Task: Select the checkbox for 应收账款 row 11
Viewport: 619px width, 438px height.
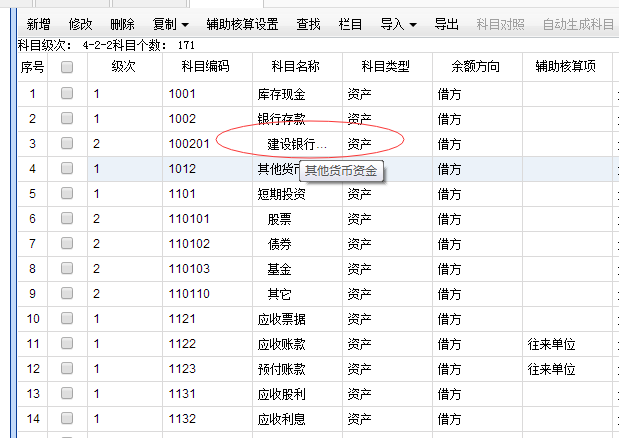Action: pos(67,344)
